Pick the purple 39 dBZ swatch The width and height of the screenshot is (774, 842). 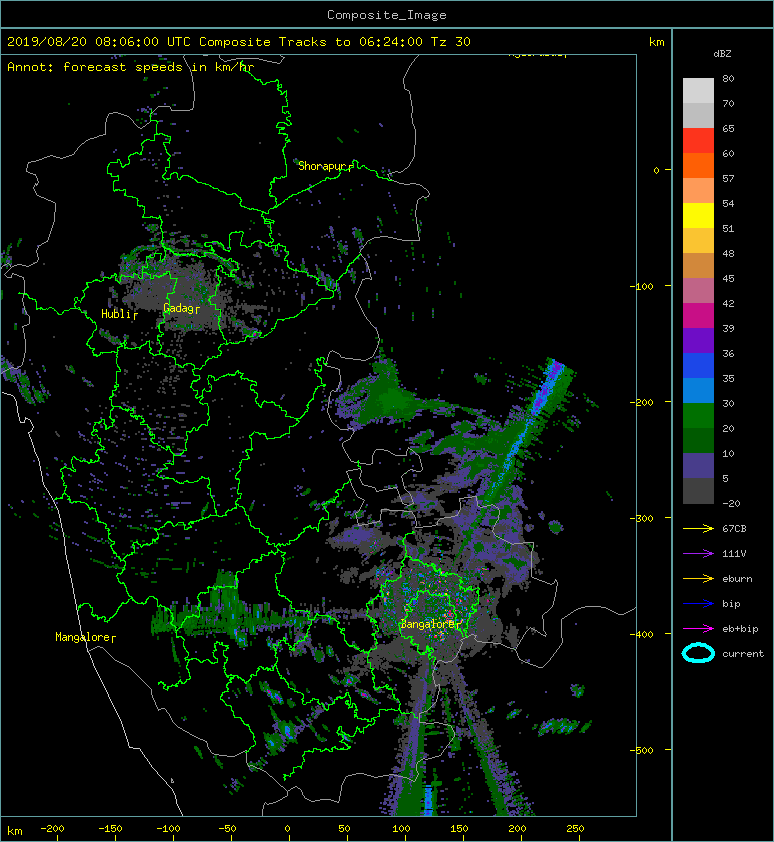[698, 340]
